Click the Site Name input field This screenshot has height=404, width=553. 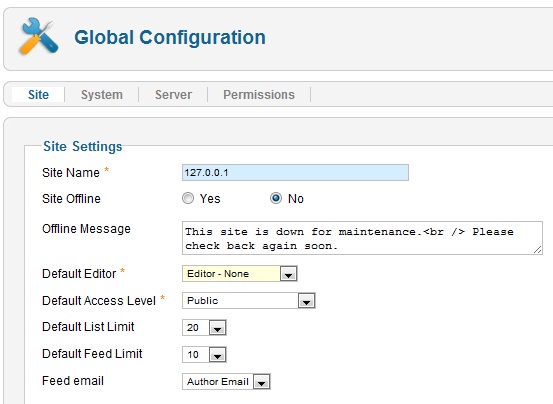click(x=295, y=172)
